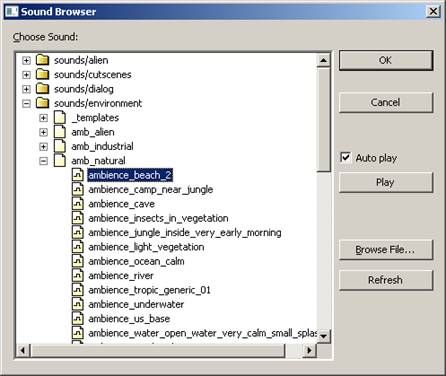Select the _templates label
The width and height of the screenshot is (446, 376).
[95, 117]
